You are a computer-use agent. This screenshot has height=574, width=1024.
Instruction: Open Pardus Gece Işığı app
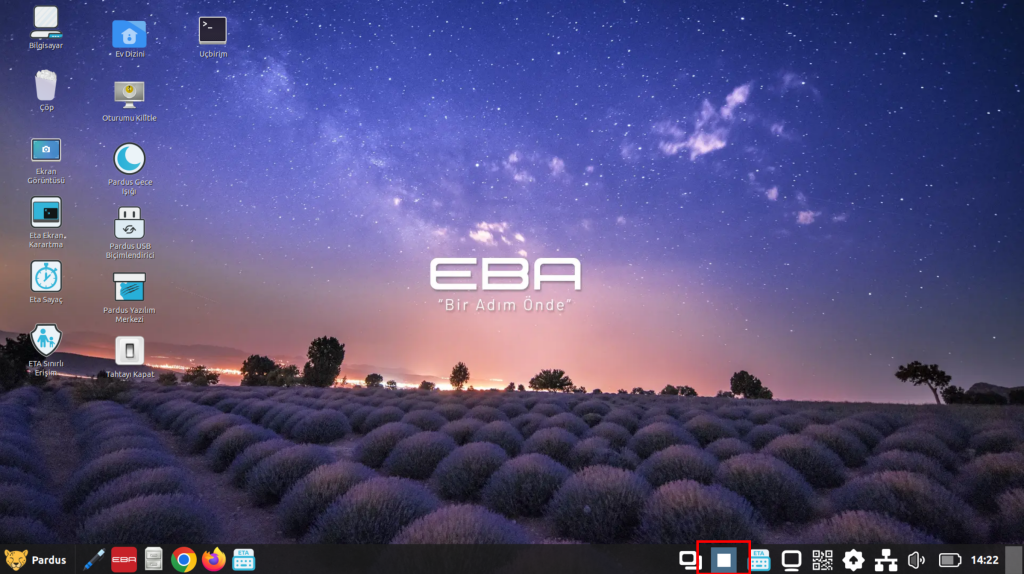[x=129, y=158]
